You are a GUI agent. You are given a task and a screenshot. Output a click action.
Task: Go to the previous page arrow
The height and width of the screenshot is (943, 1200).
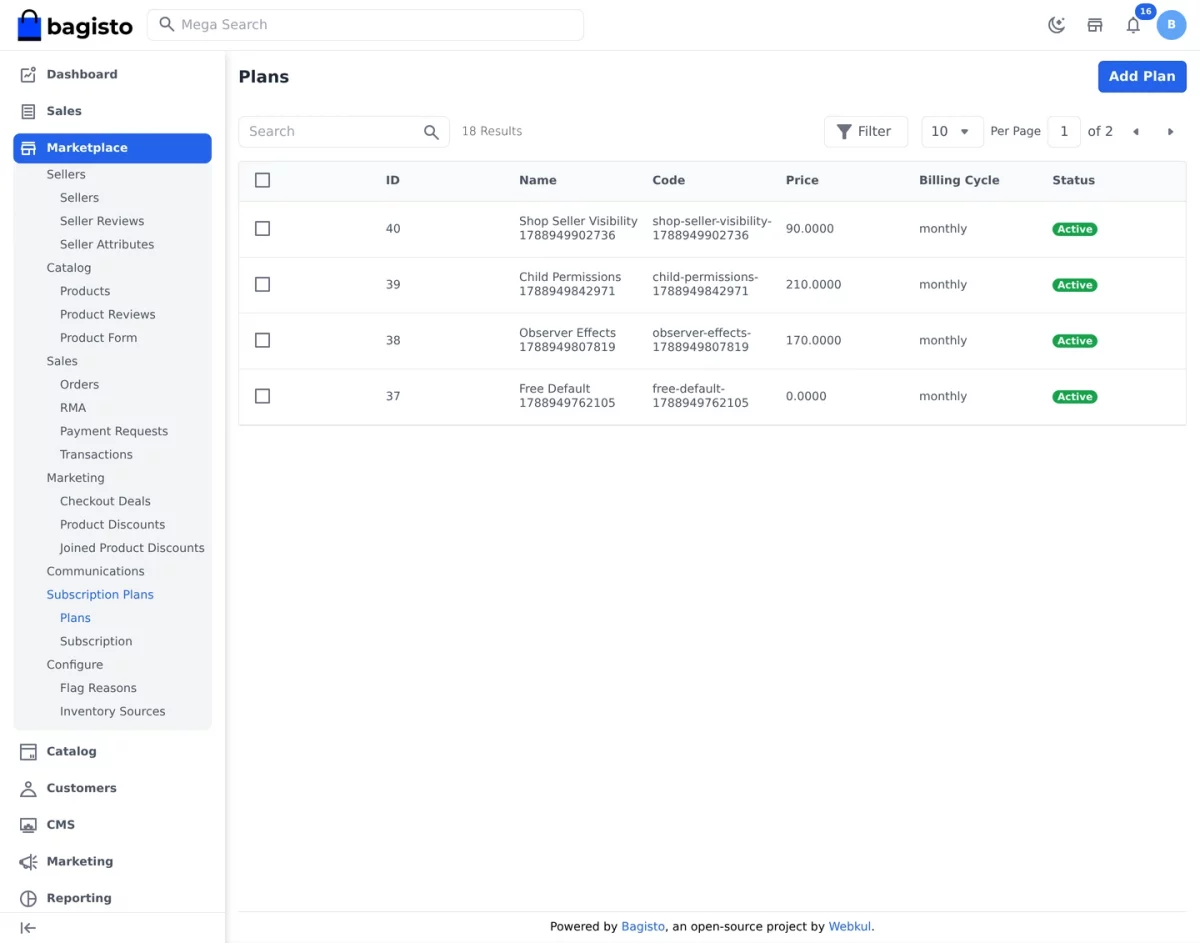1136,132
